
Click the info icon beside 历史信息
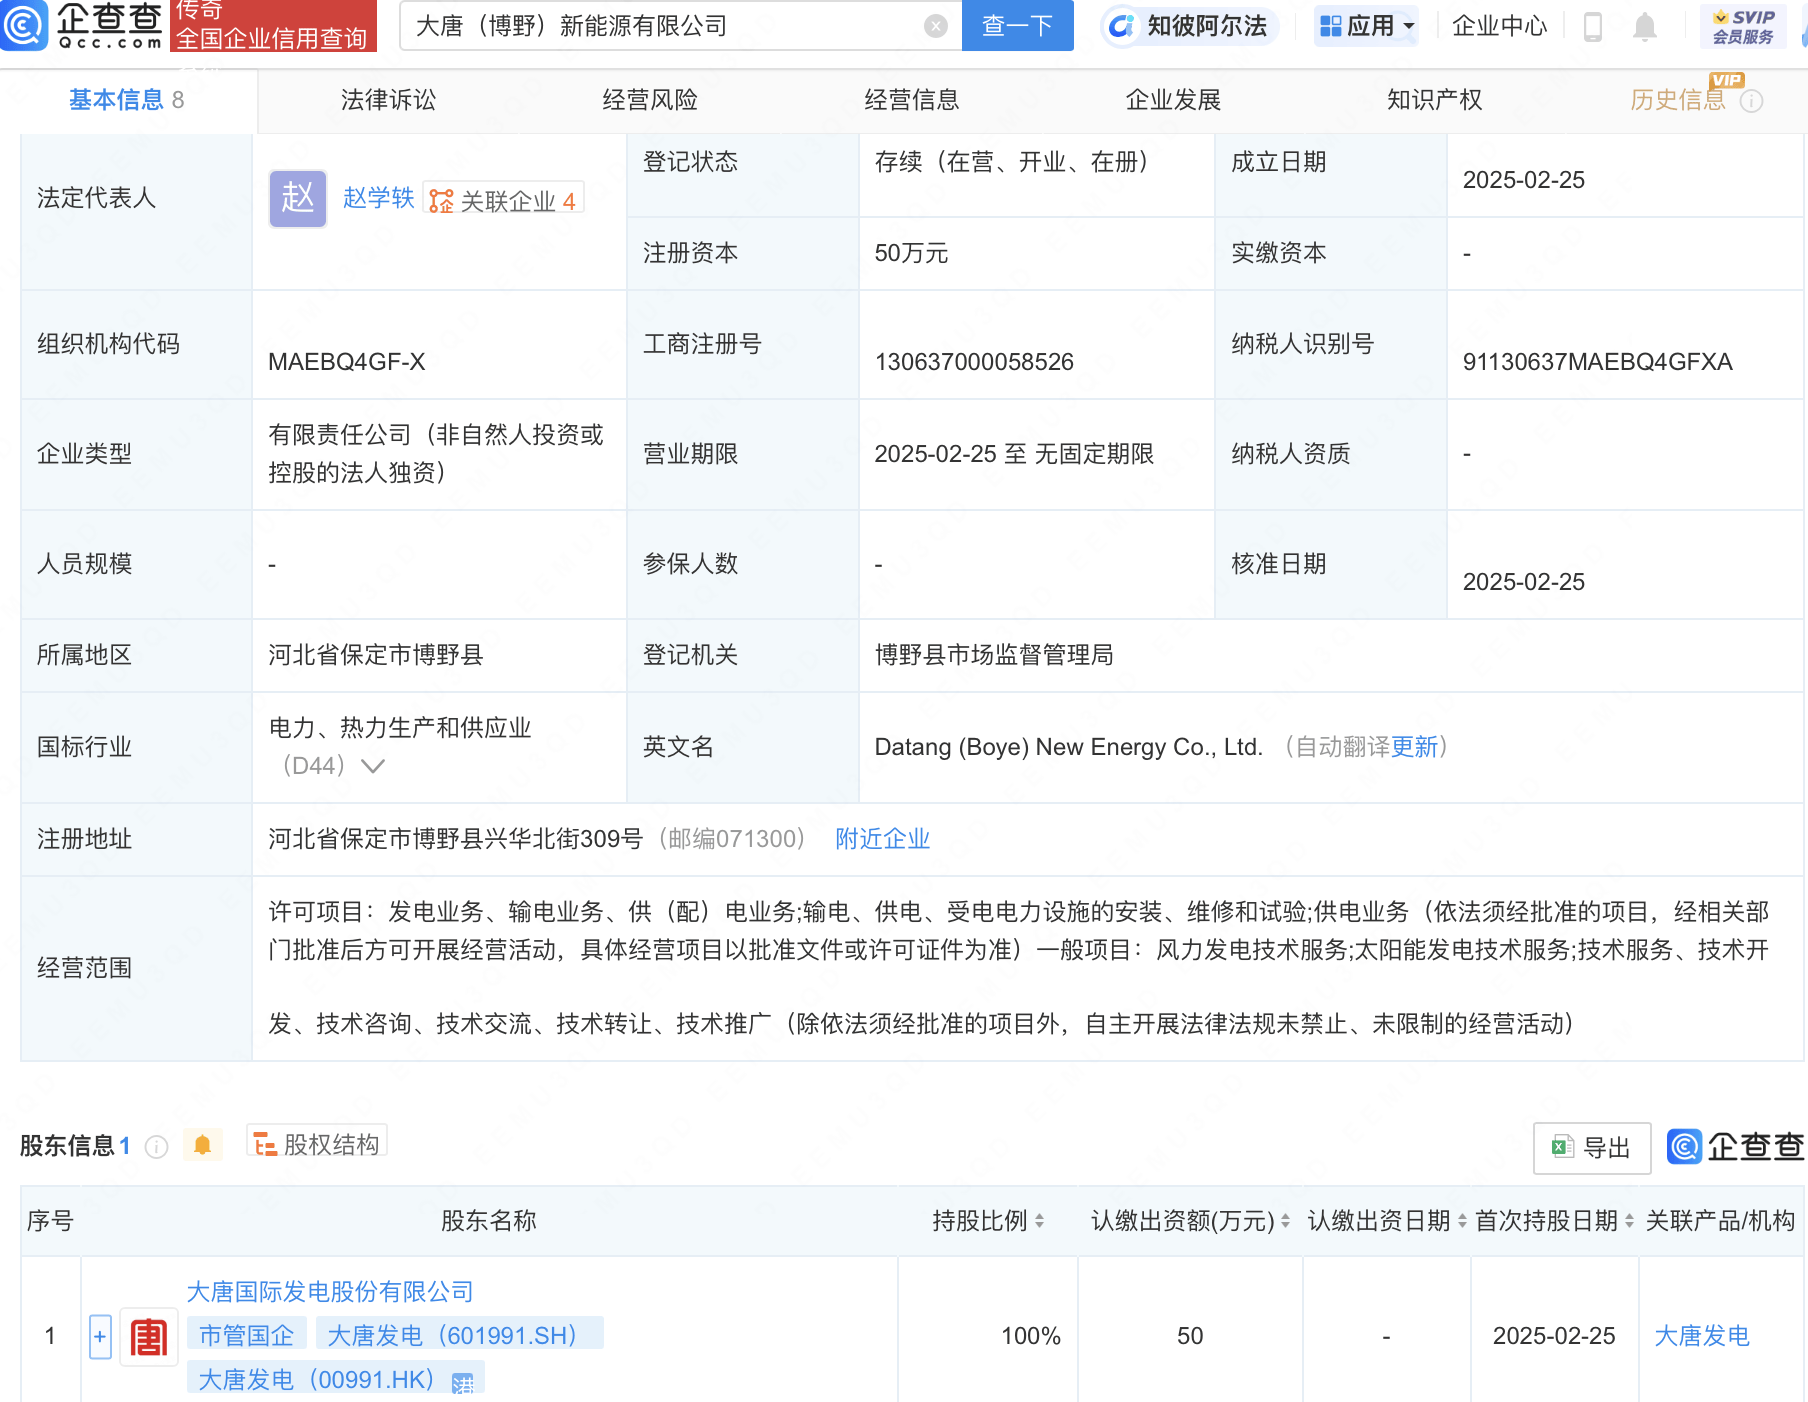coord(1751,101)
